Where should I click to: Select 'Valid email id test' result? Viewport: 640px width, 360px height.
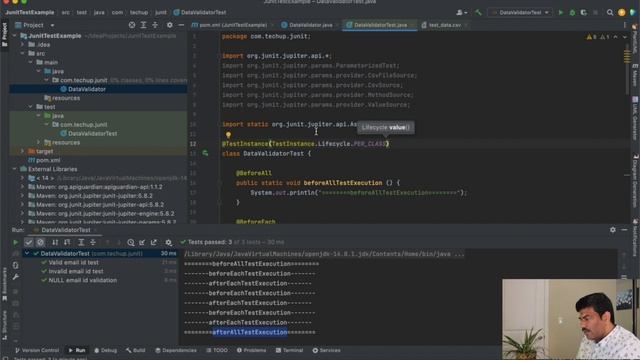pyautogui.click(x=73, y=263)
